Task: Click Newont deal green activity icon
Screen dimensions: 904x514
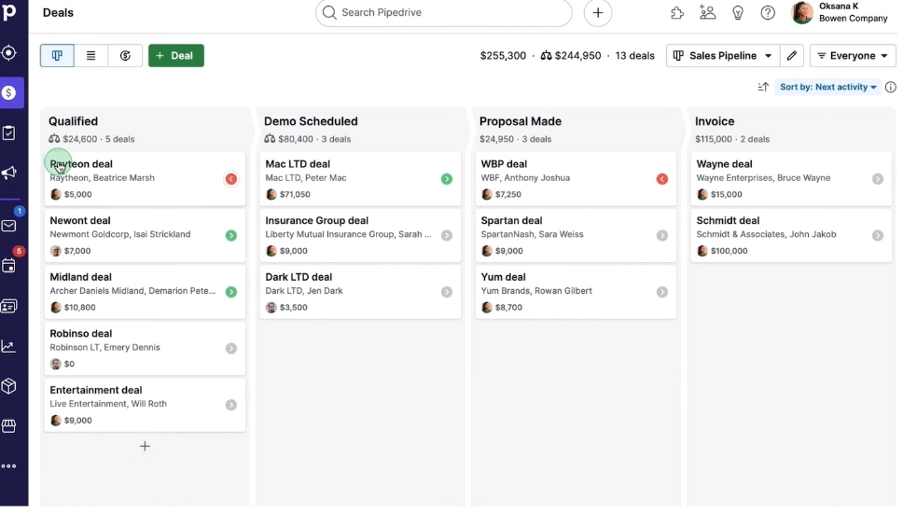Action: (231, 235)
